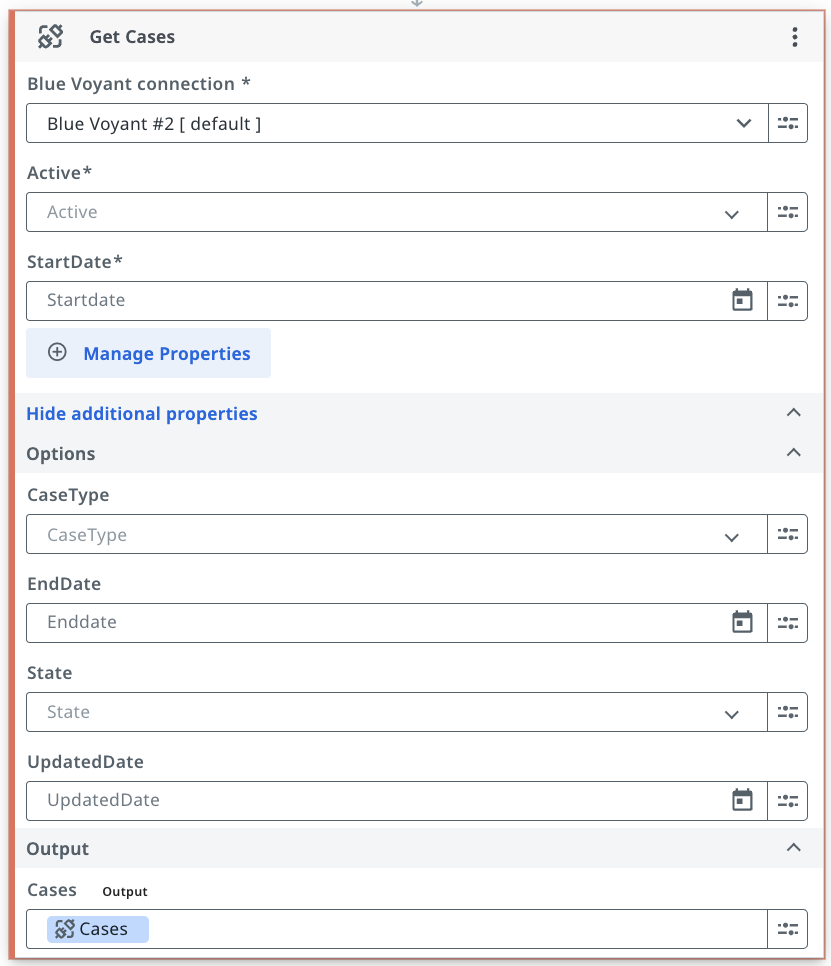Click Manage Properties button

(x=148, y=353)
